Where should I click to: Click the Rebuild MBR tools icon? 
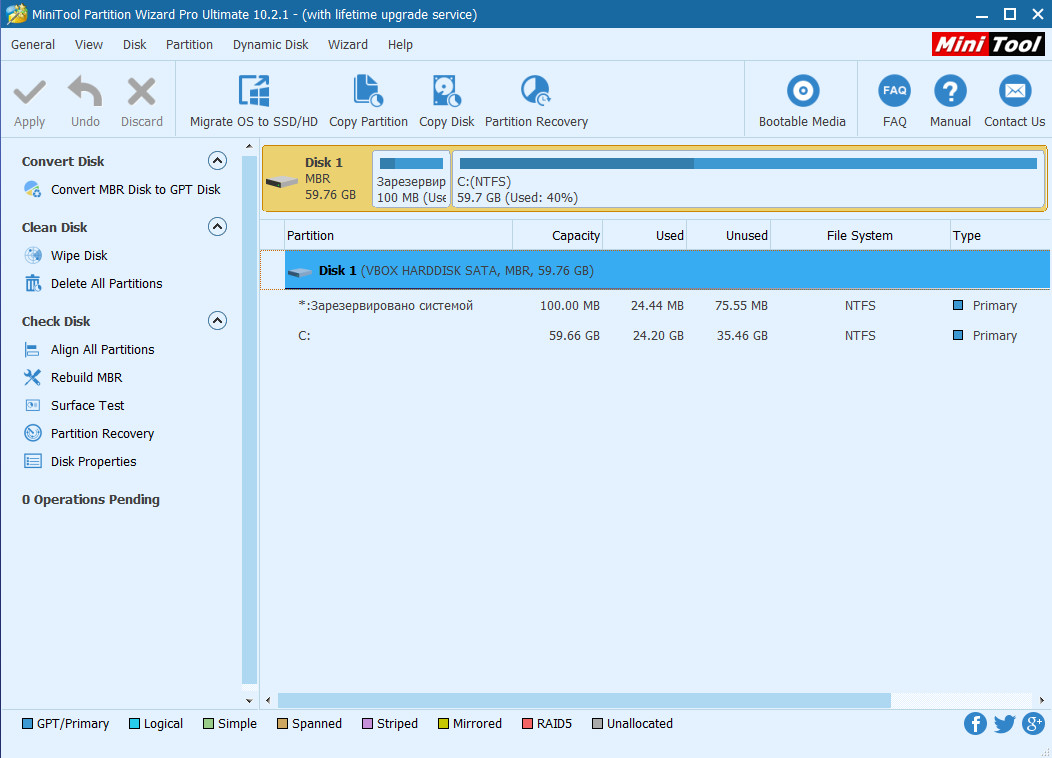click(33, 378)
